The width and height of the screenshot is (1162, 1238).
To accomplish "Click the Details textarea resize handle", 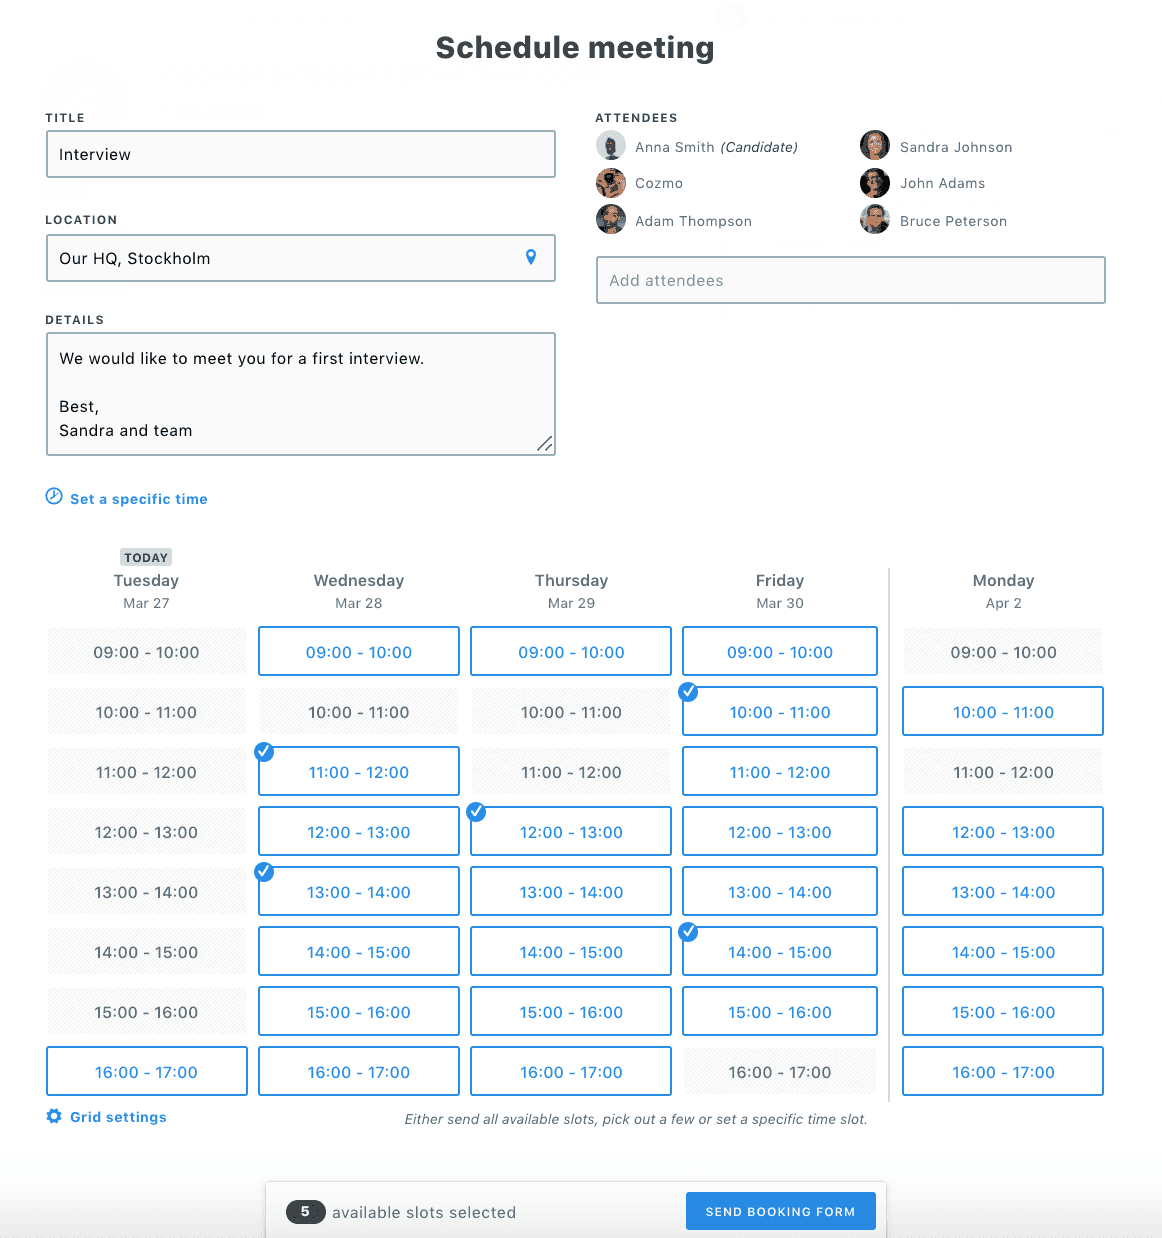I will [x=545, y=444].
